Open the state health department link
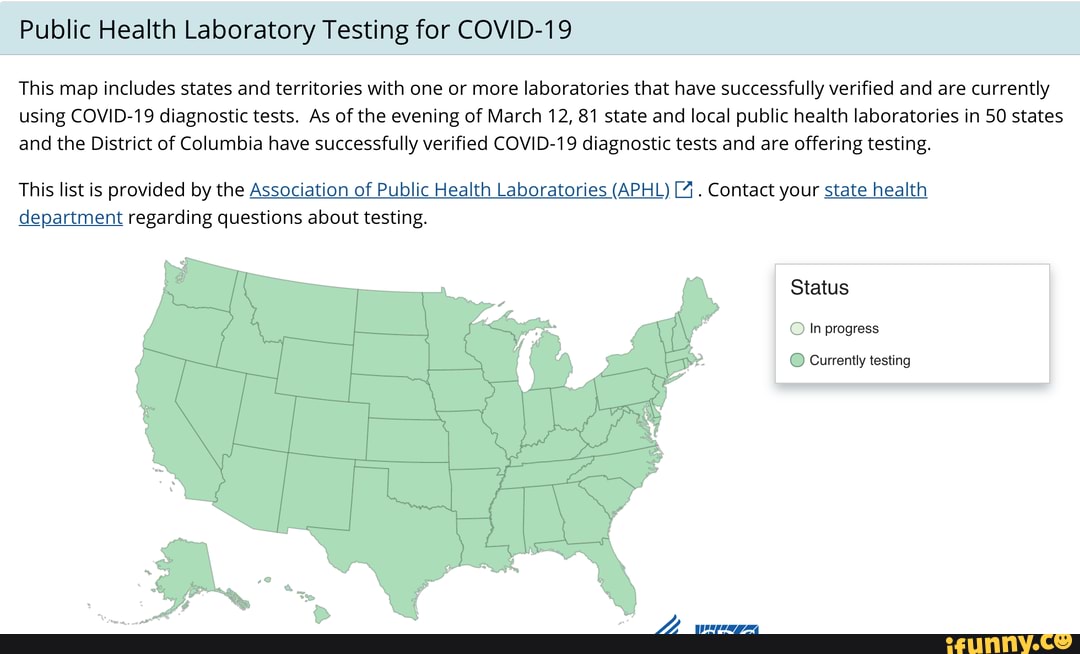Viewport: 1080px width, 654px height. tap(875, 189)
